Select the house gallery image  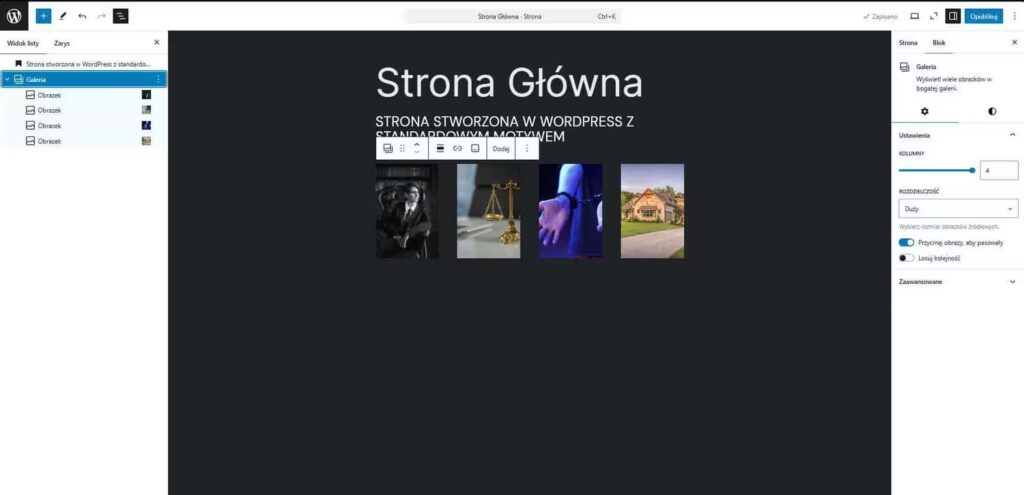pos(652,211)
